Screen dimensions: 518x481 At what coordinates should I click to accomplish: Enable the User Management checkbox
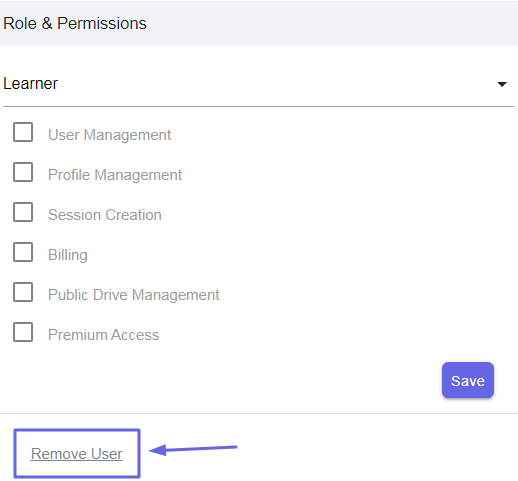[x=23, y=132]
